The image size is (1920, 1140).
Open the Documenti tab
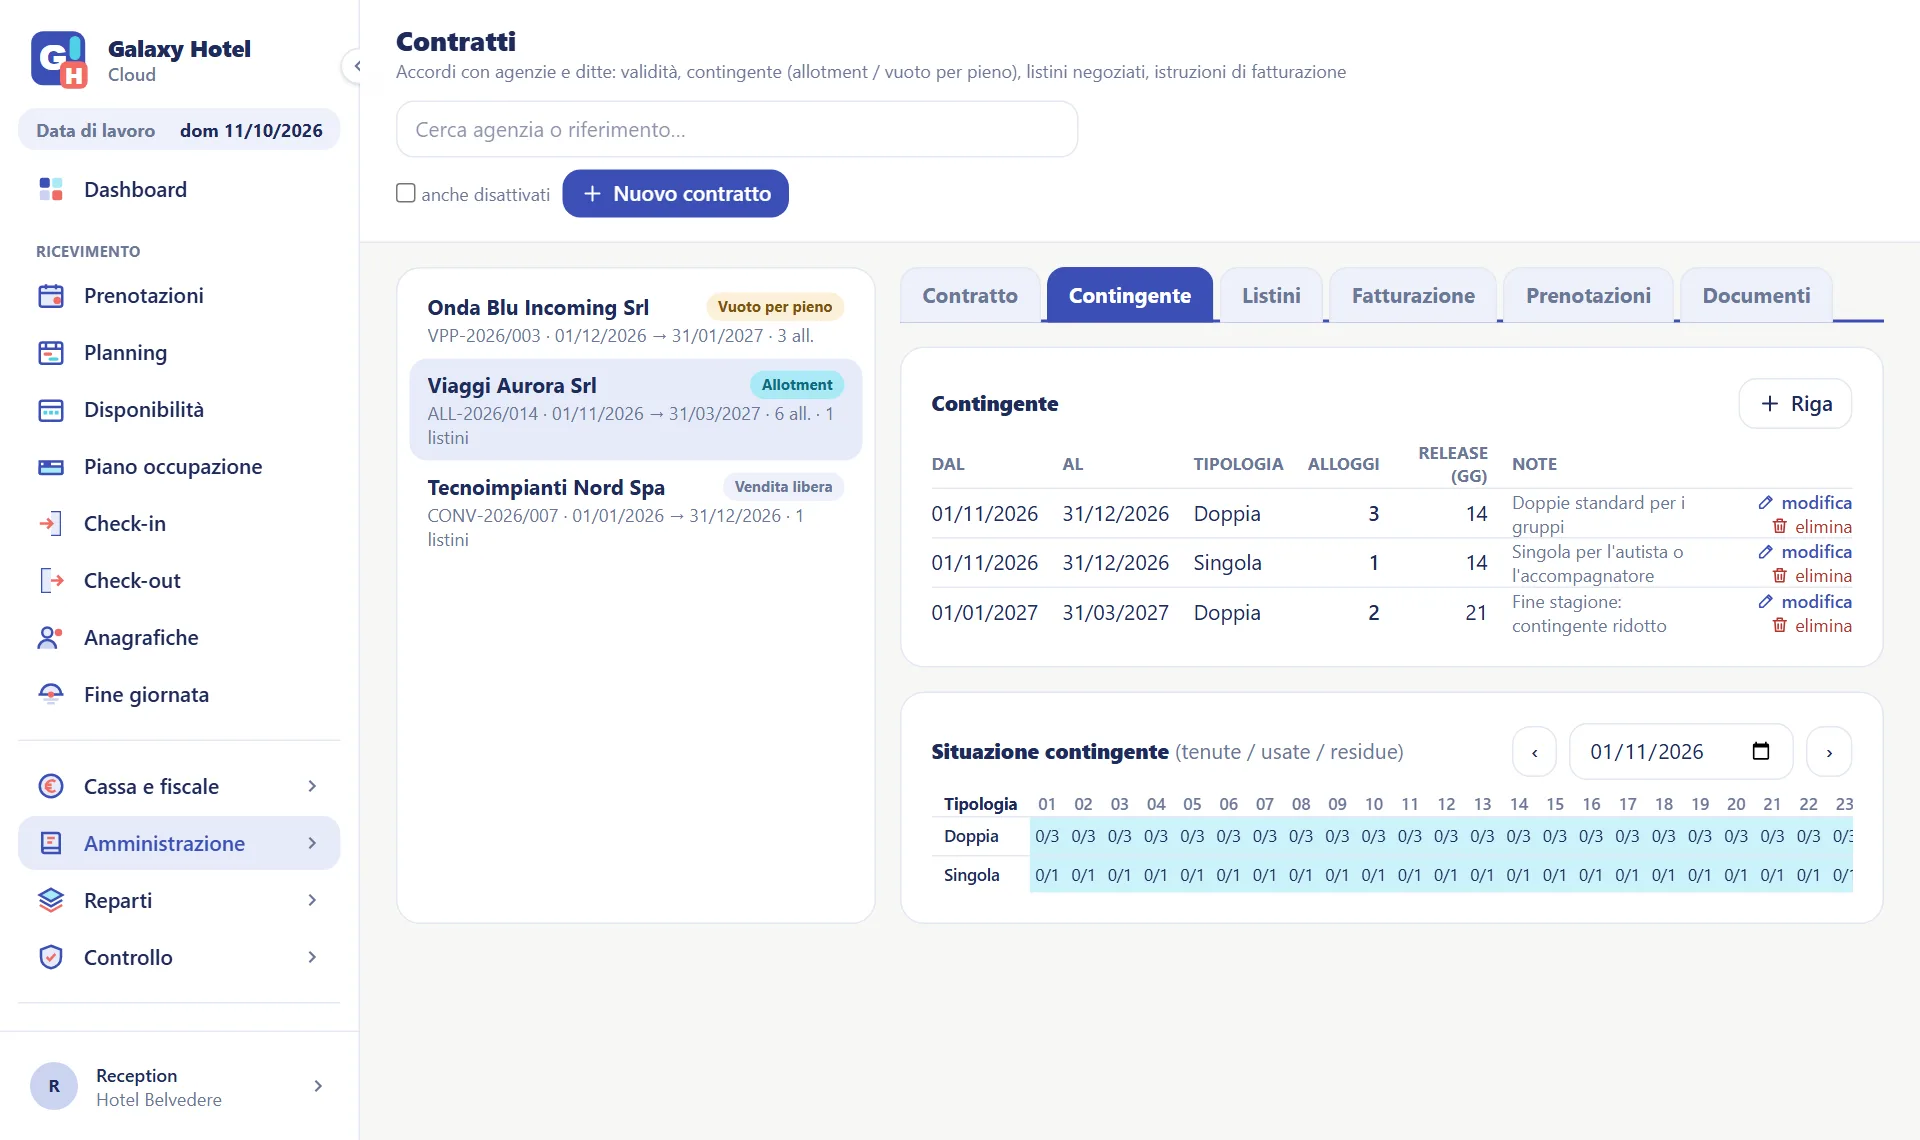tap(1756, 295)
